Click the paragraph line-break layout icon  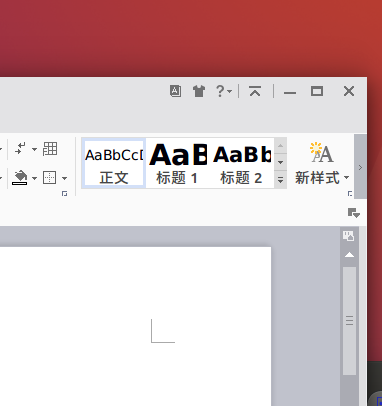(x=21, y=149)
